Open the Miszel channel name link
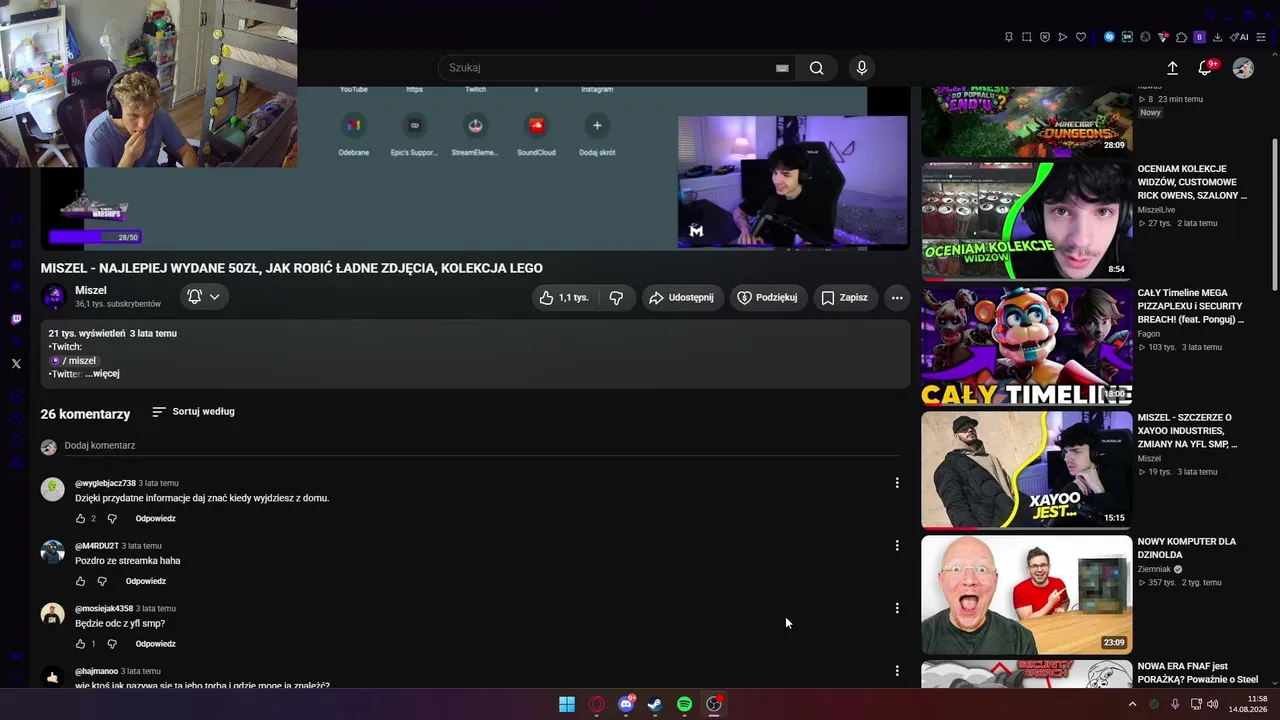Image resolution: width=1280 pixels, height=720 pixels. pyautogui.click(x=91, y=290)
